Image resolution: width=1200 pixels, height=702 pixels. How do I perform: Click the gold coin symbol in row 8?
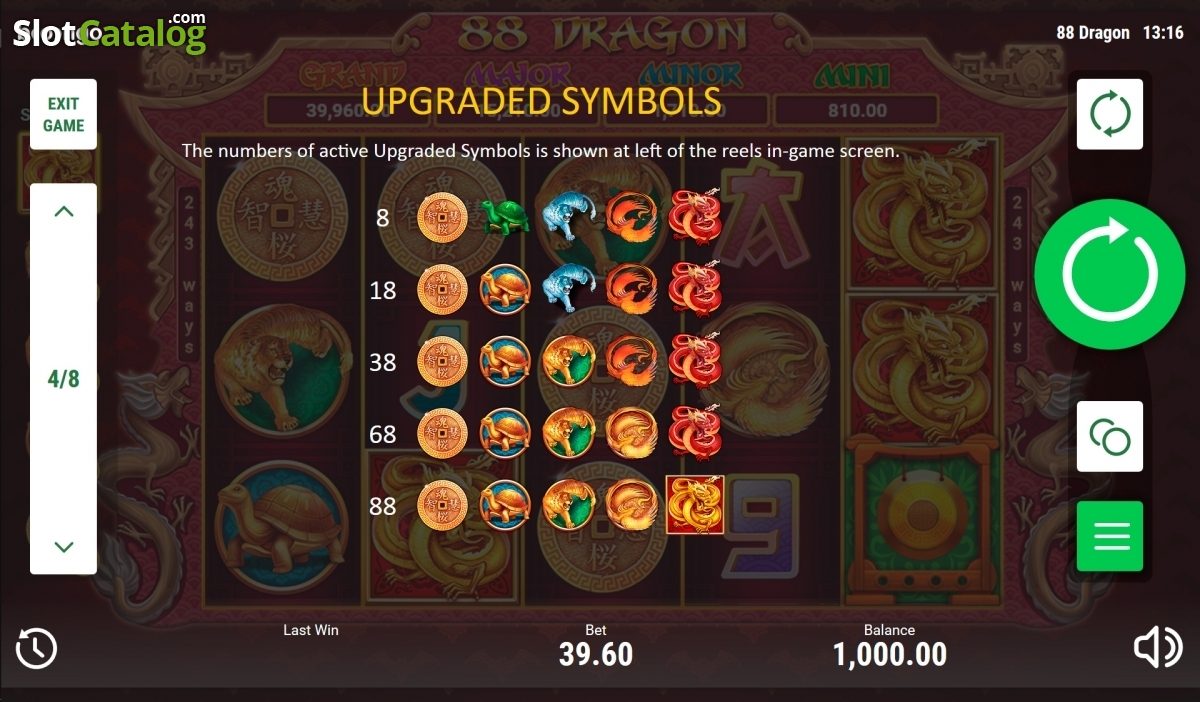click(x=442, y=217)
